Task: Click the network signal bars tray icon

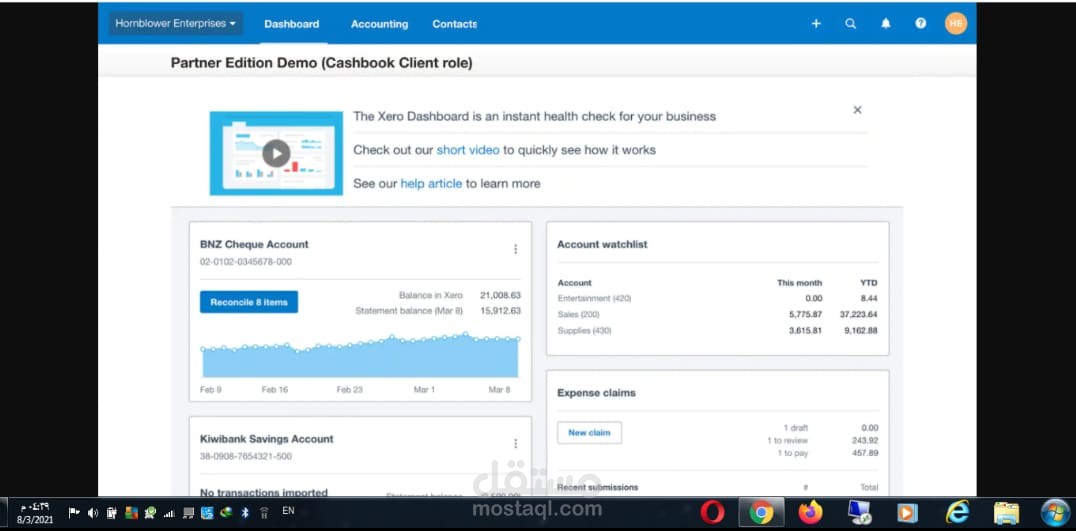Action: (x=169, y=513)
